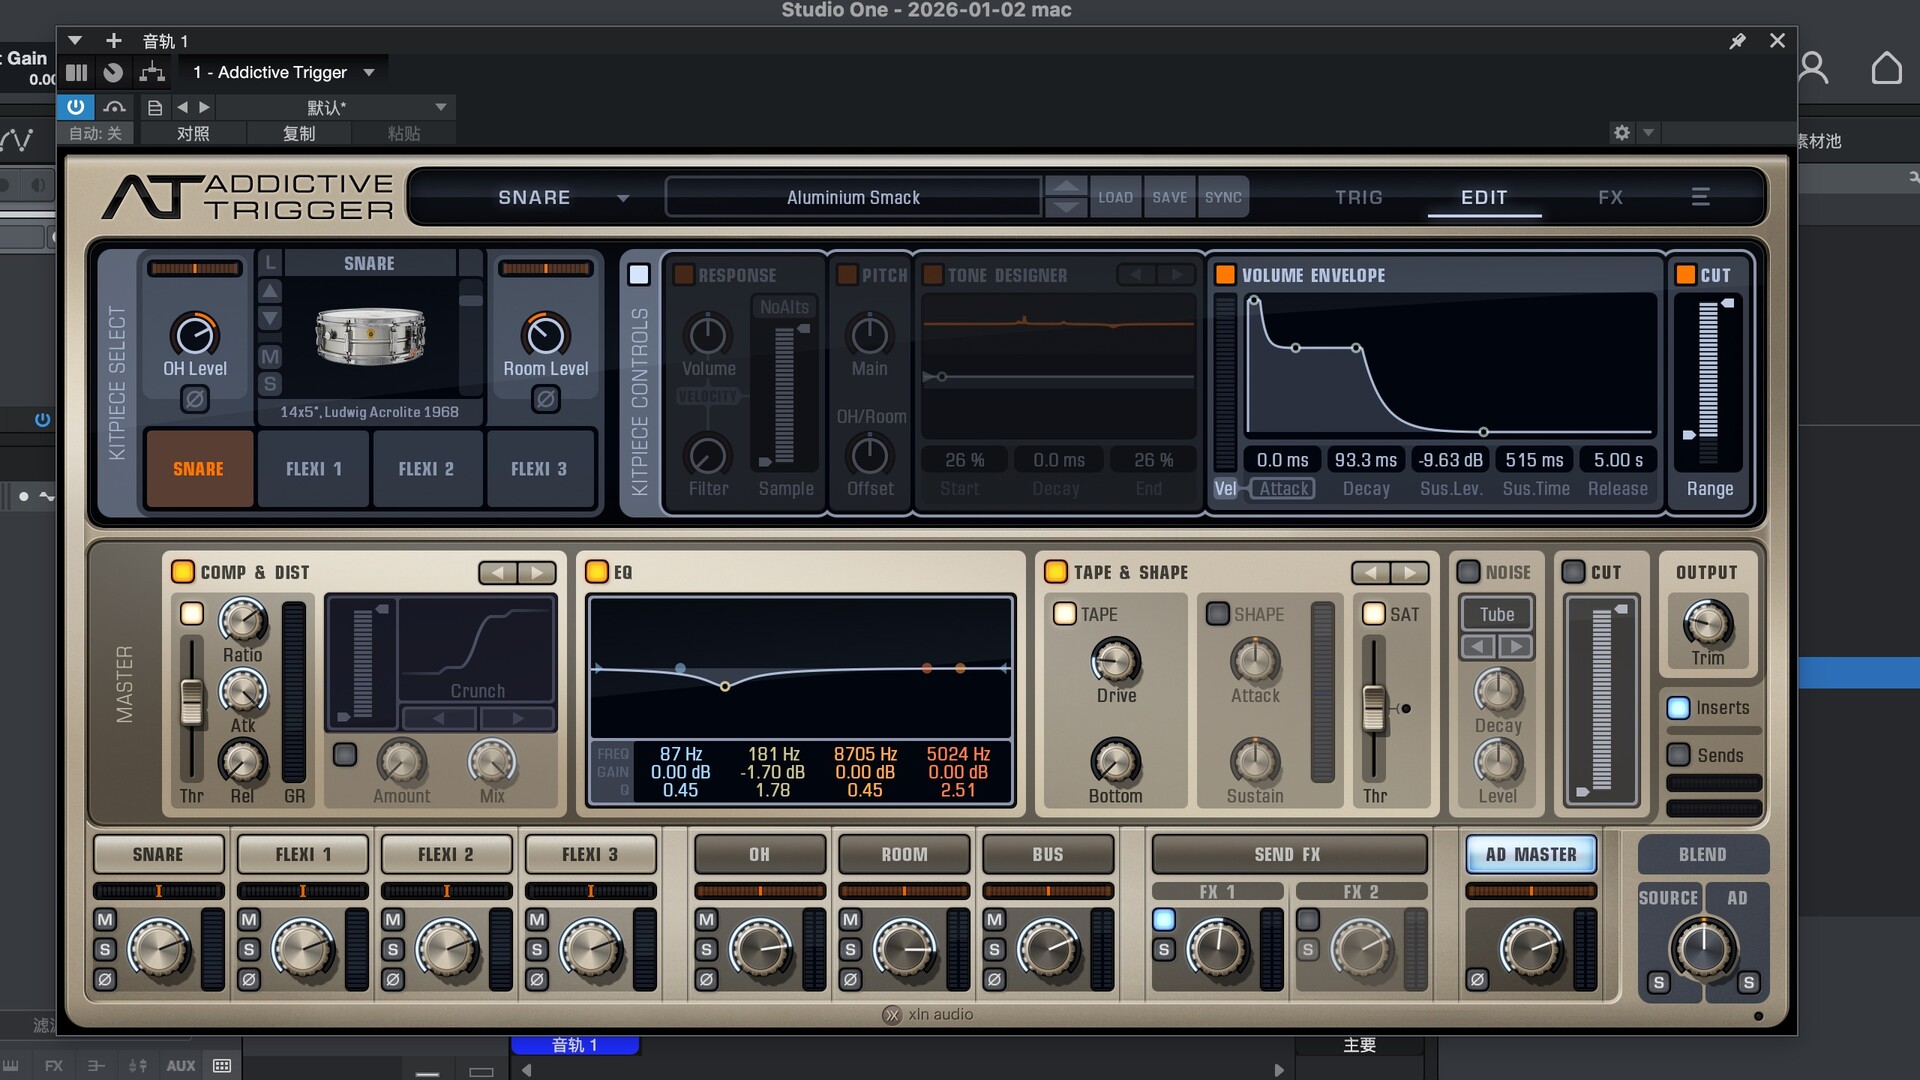The height and width of the screenshot is (1080, 1920).
Task: Click the Home icon in the top-right corner
Action: pos(1888,67)
